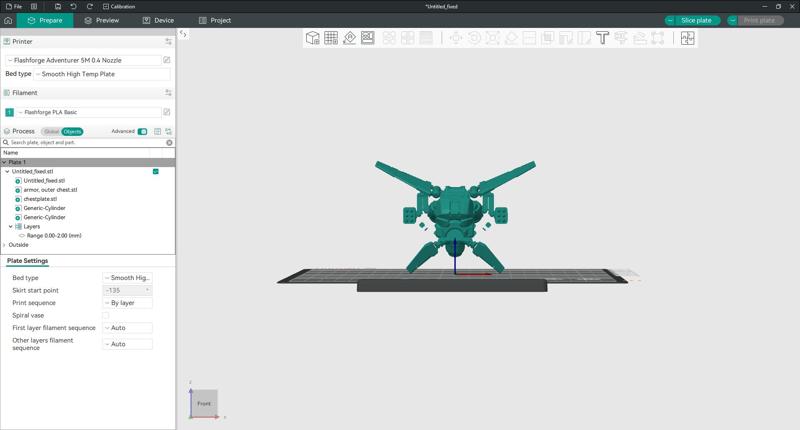
Task: Select chestplate.stl part in tree
Action: pyautogui.click(x=40, y=199)
